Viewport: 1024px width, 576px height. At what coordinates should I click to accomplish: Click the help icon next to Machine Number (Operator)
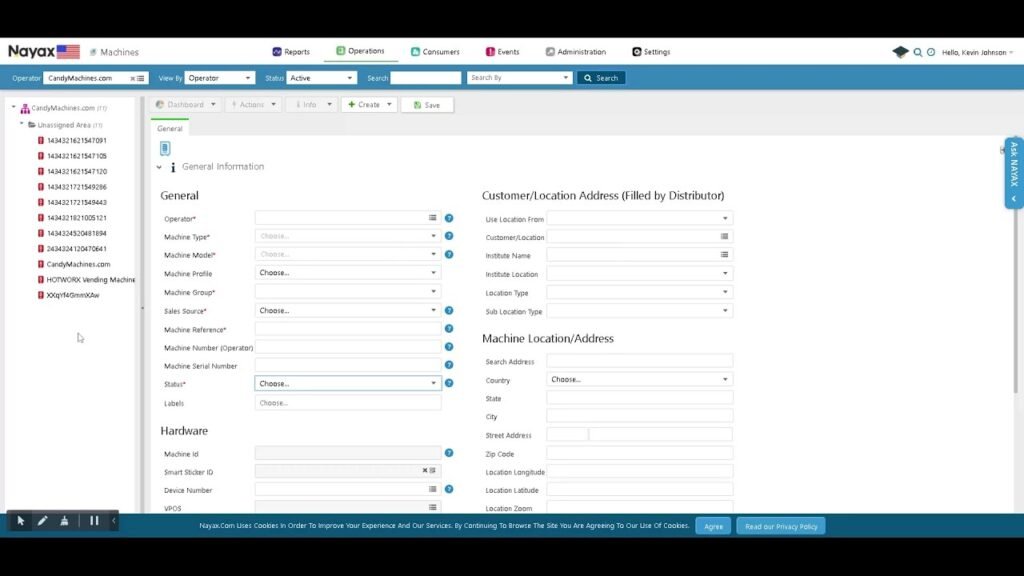click(449, 347)
